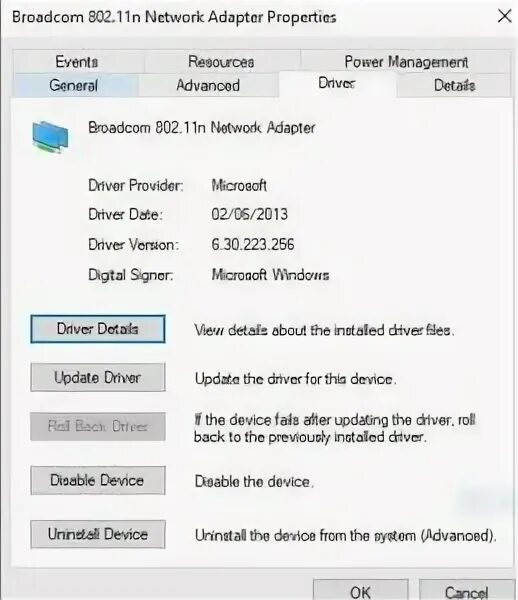Screen dimensions: 518x600
Task: Click the Driver Date value
Action: pyautogui.click(x=249, y=214)
